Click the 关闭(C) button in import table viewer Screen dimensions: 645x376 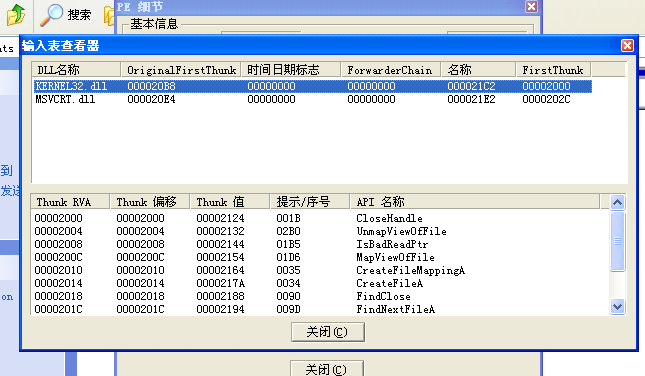328,332
